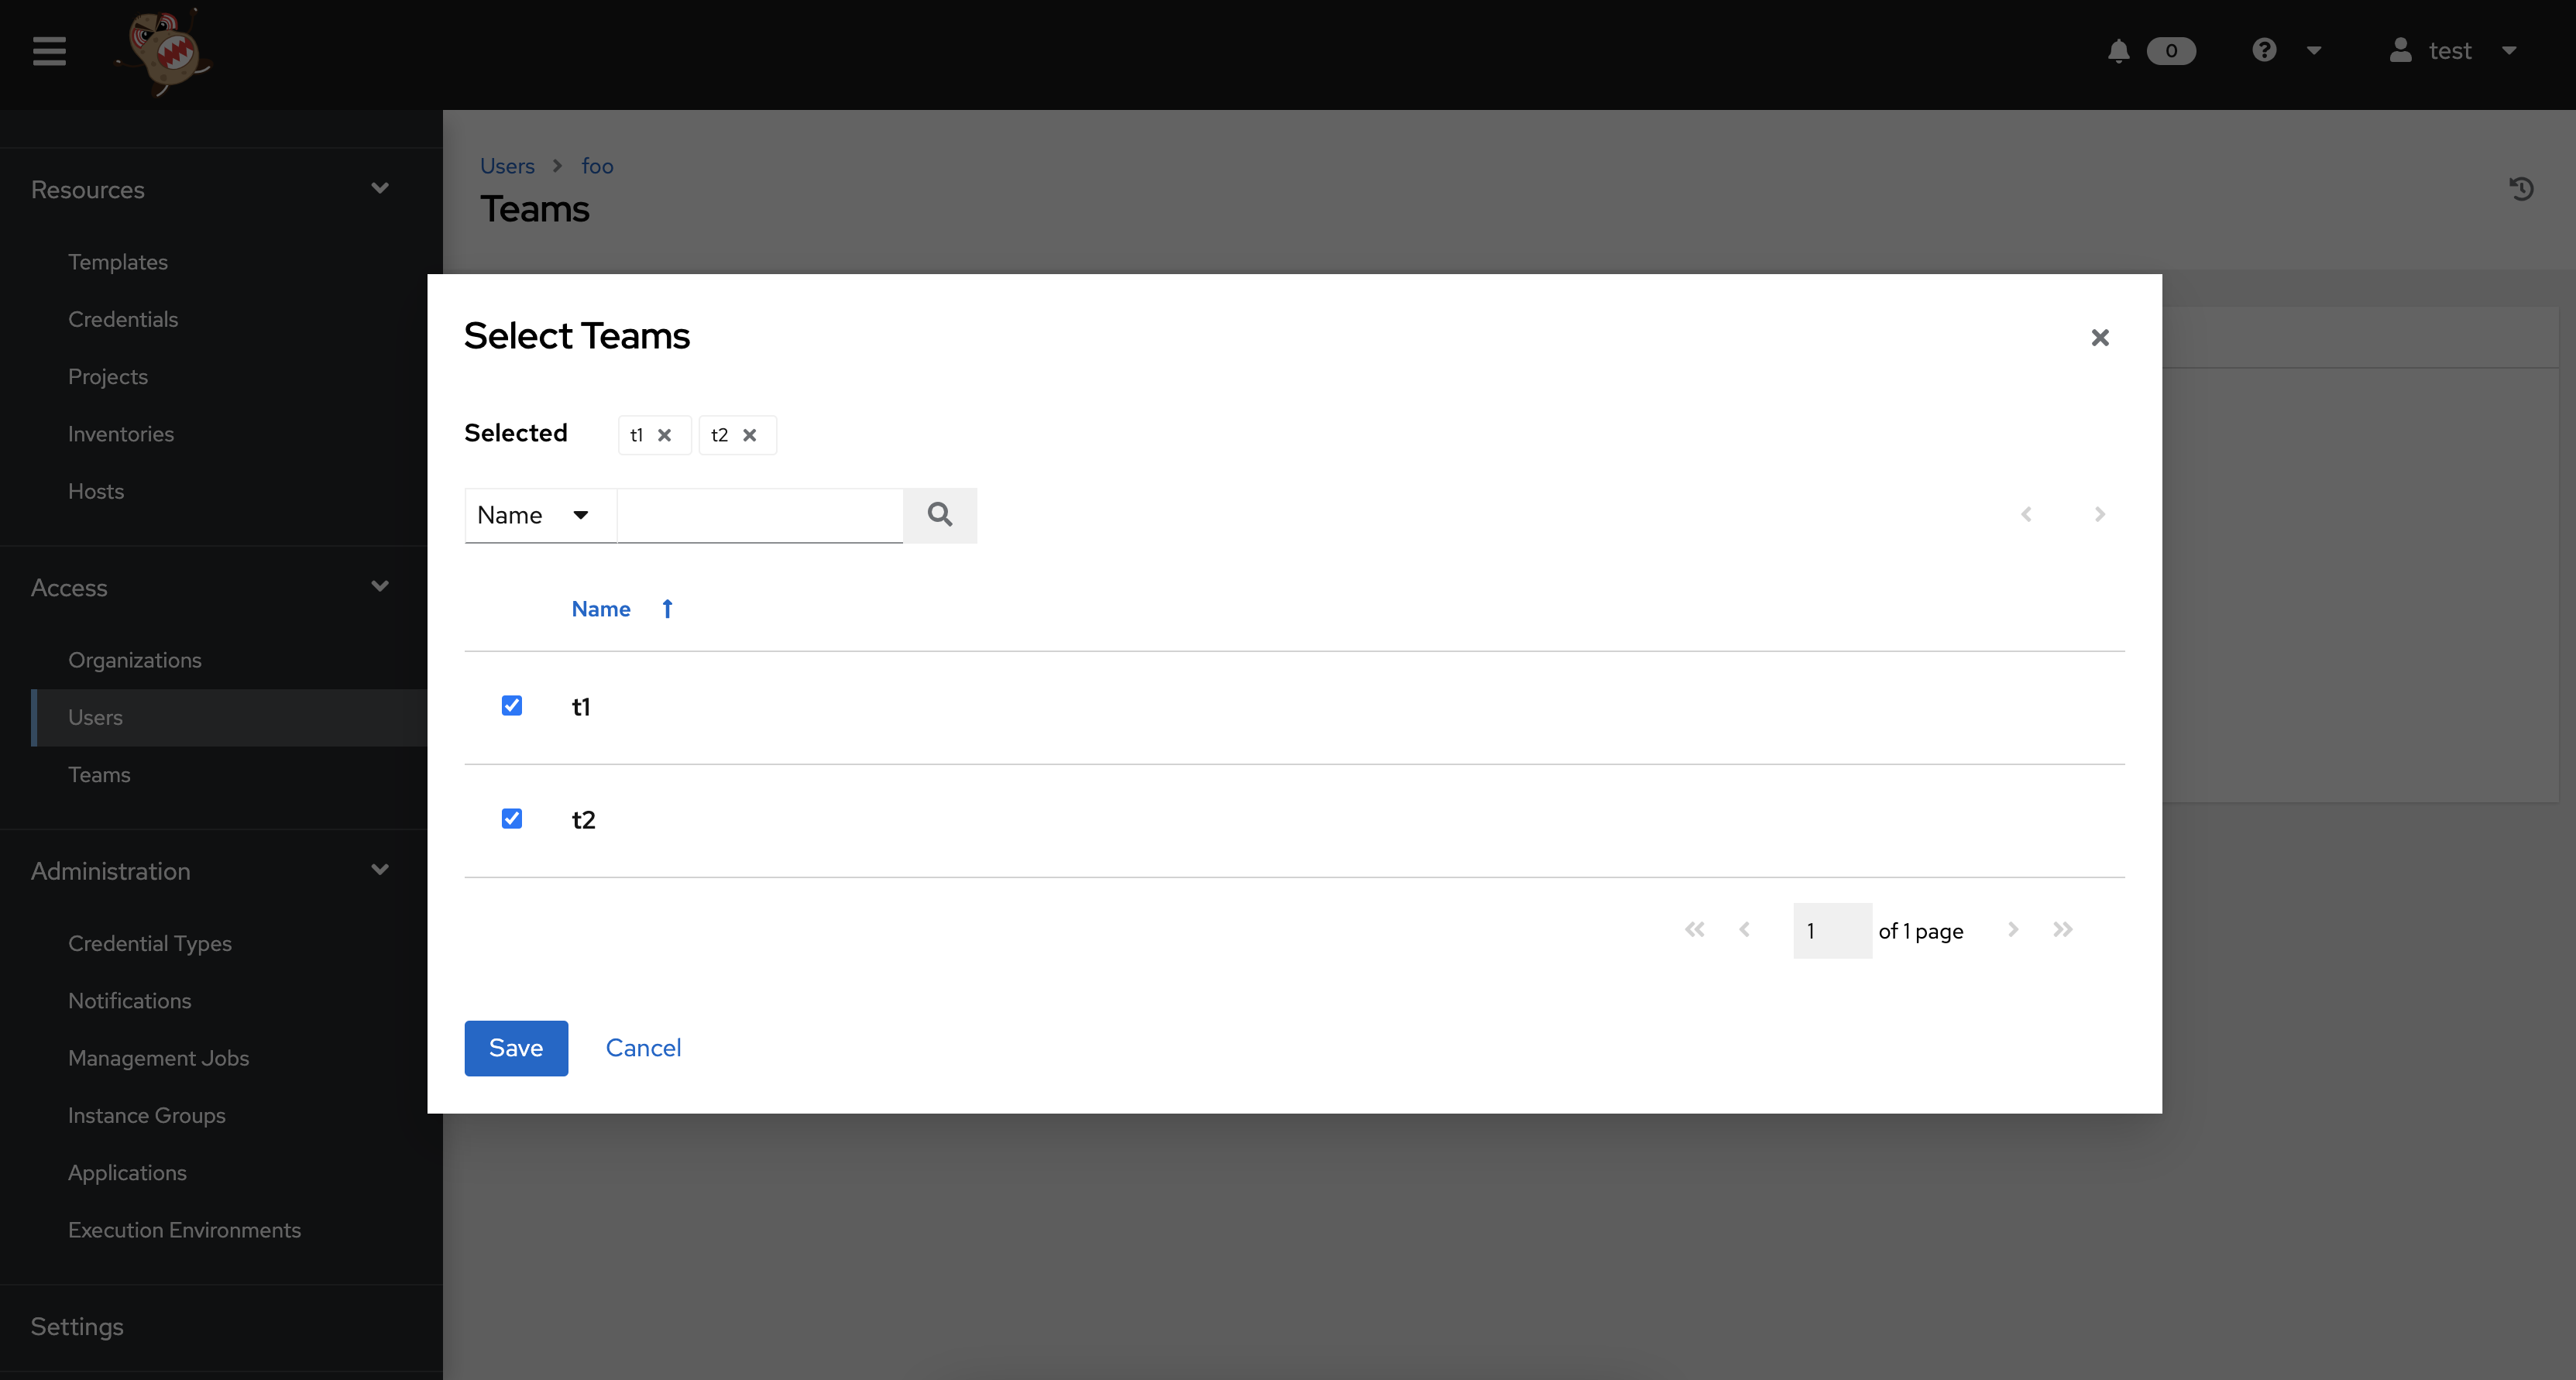The height and width of the screenshot is (1380, 2576).
Task: Go to next page in top pagination
Action: [x=2100, y=514]
